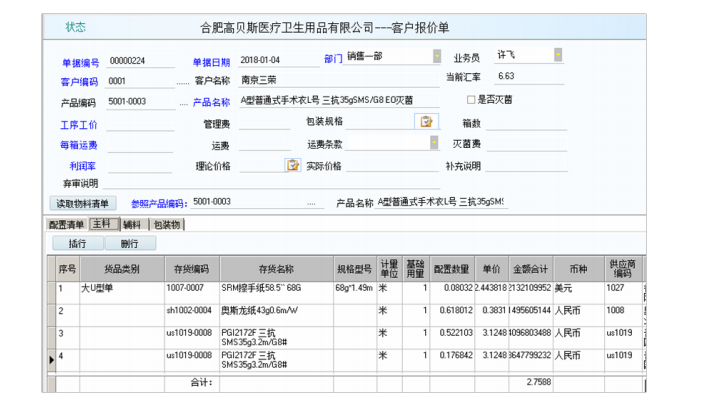Click the 单价 column header
This screenshot has height=405, width=703.
pyautogui.click(x=491, y=269)
